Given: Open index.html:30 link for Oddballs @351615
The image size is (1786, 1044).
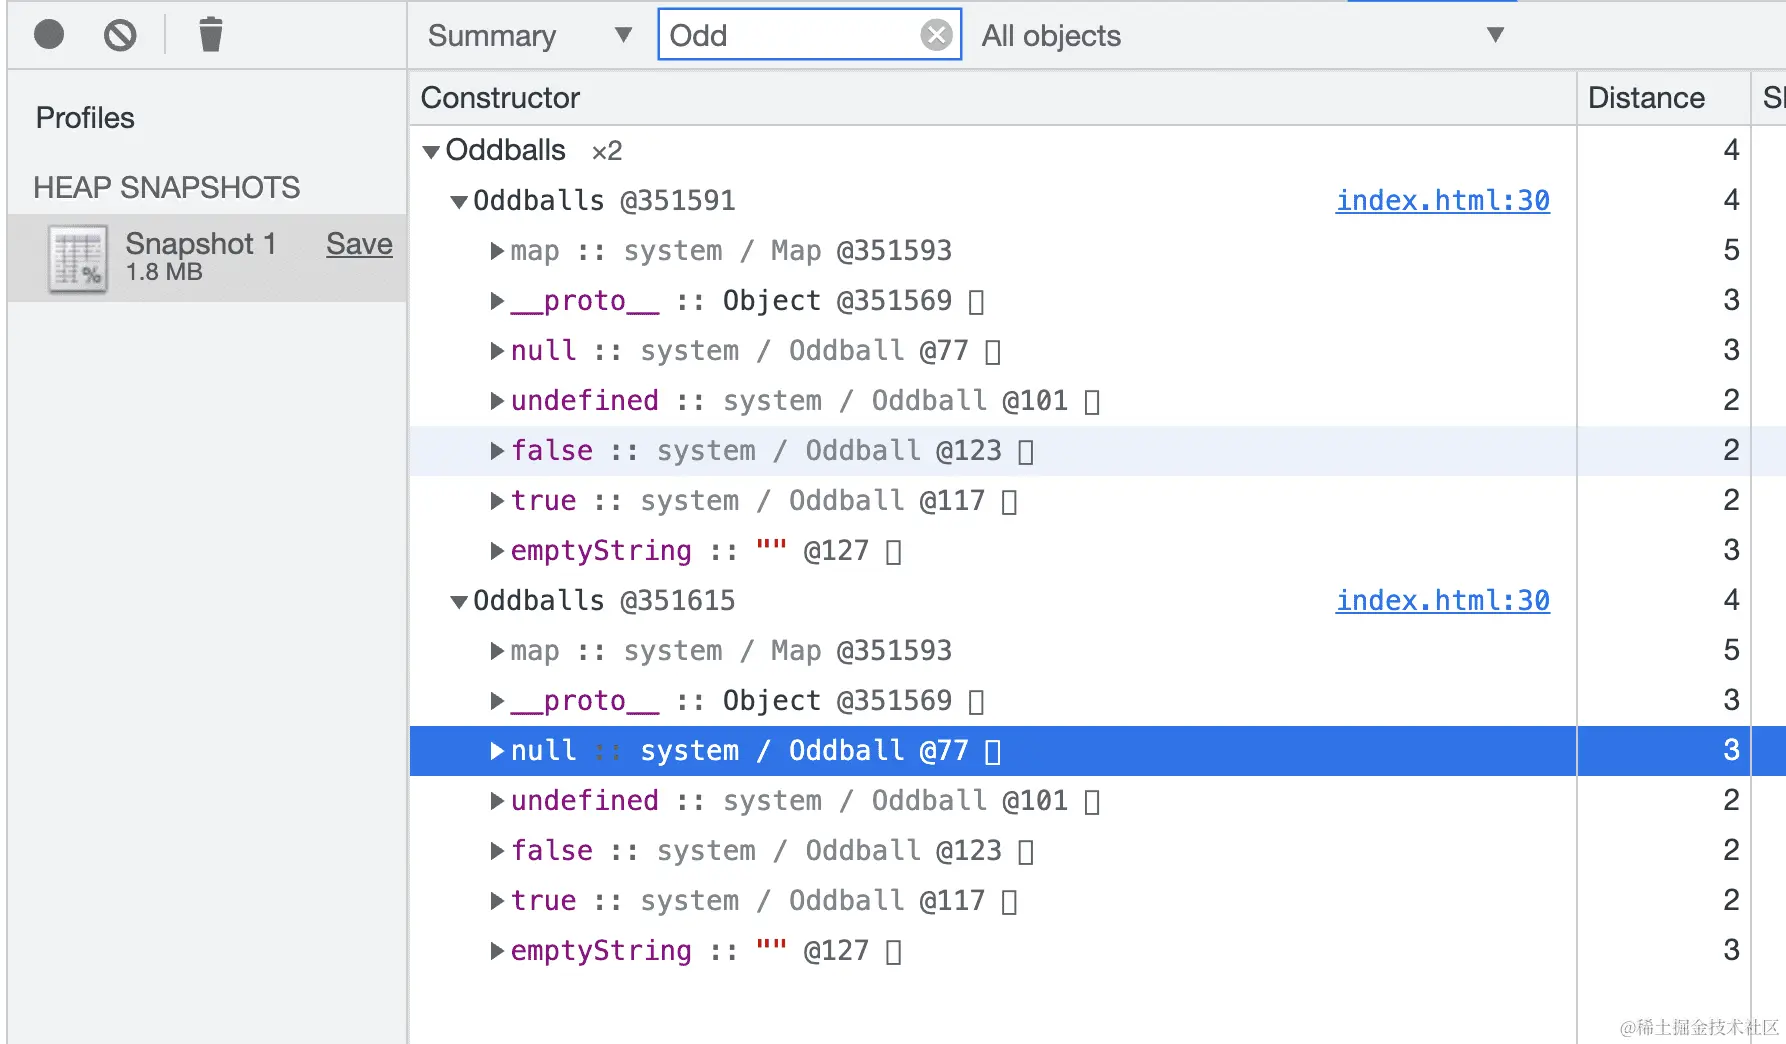Looking at the screenshot, I should 1442,601.
